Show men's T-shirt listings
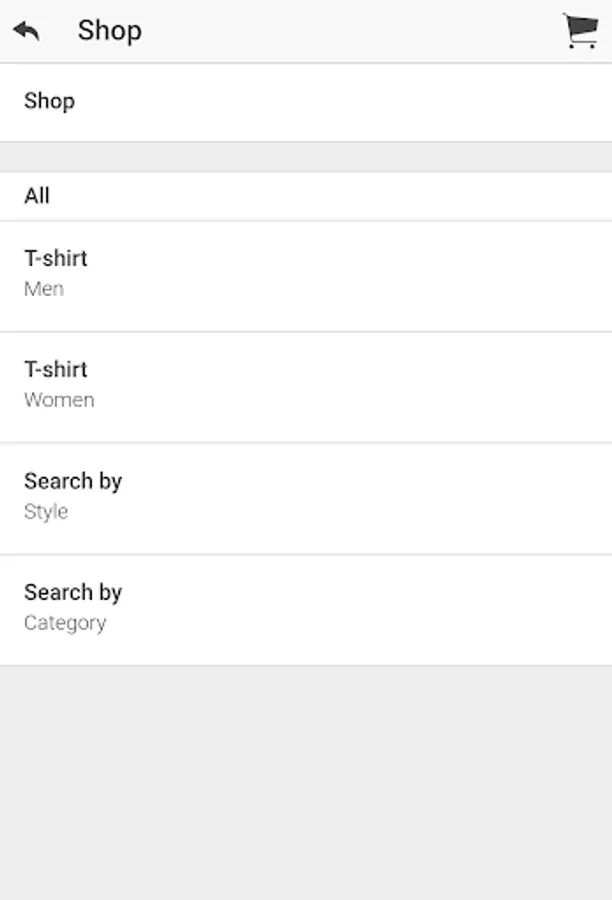 pyautogui.click(x=306, y=275)
